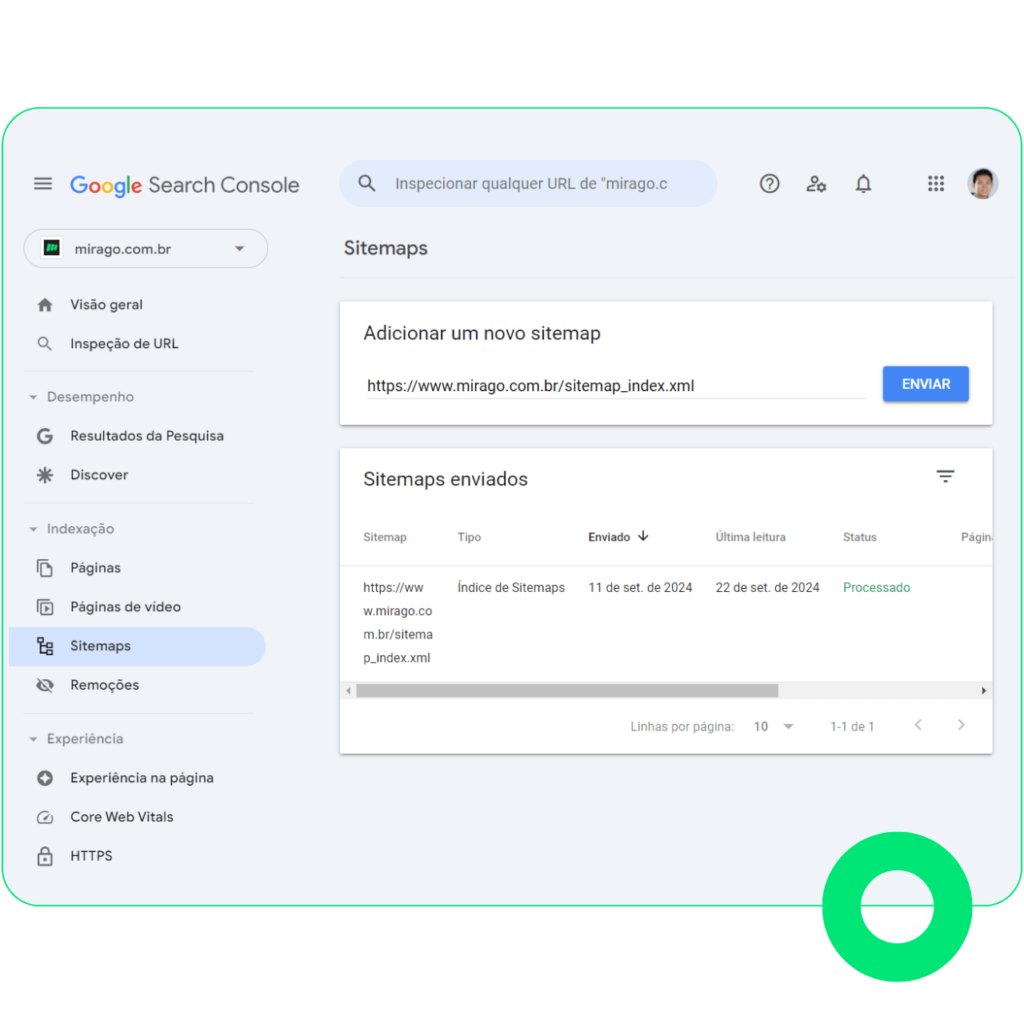Click the Remoções crossed-eye icon
This screenshot has height=1024, width=1024.
point(44,685)
